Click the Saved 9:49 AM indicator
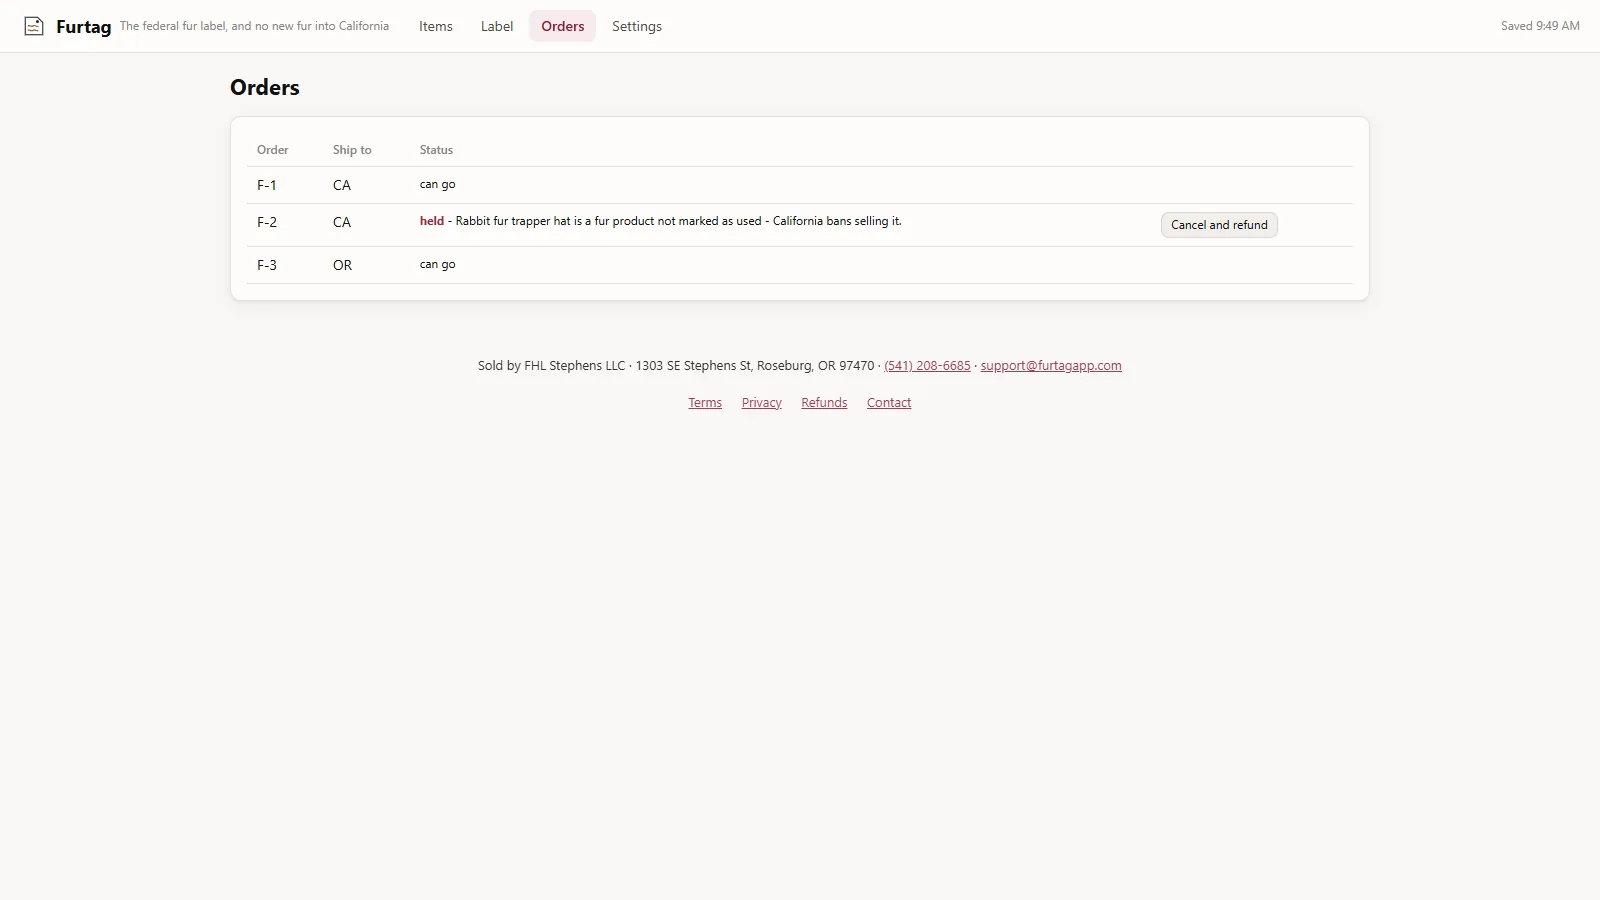This screenshot has width=1600, height=900. click(x=1540, y=26)
